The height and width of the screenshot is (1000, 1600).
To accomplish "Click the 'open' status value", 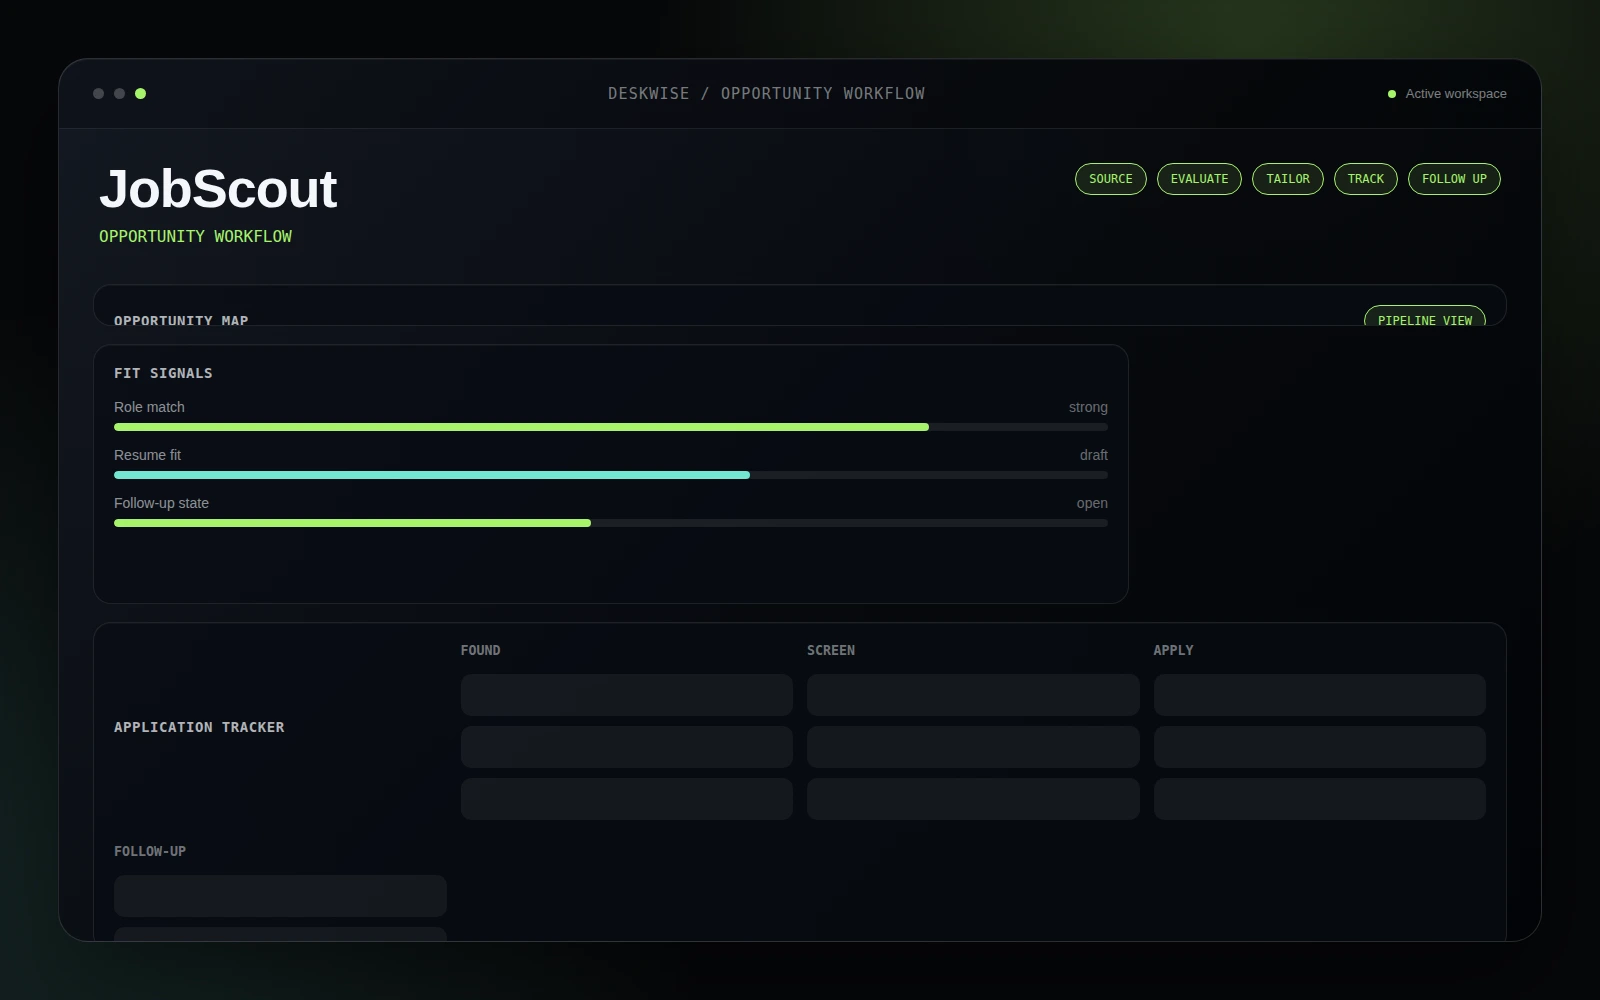I will point(1092,503).
